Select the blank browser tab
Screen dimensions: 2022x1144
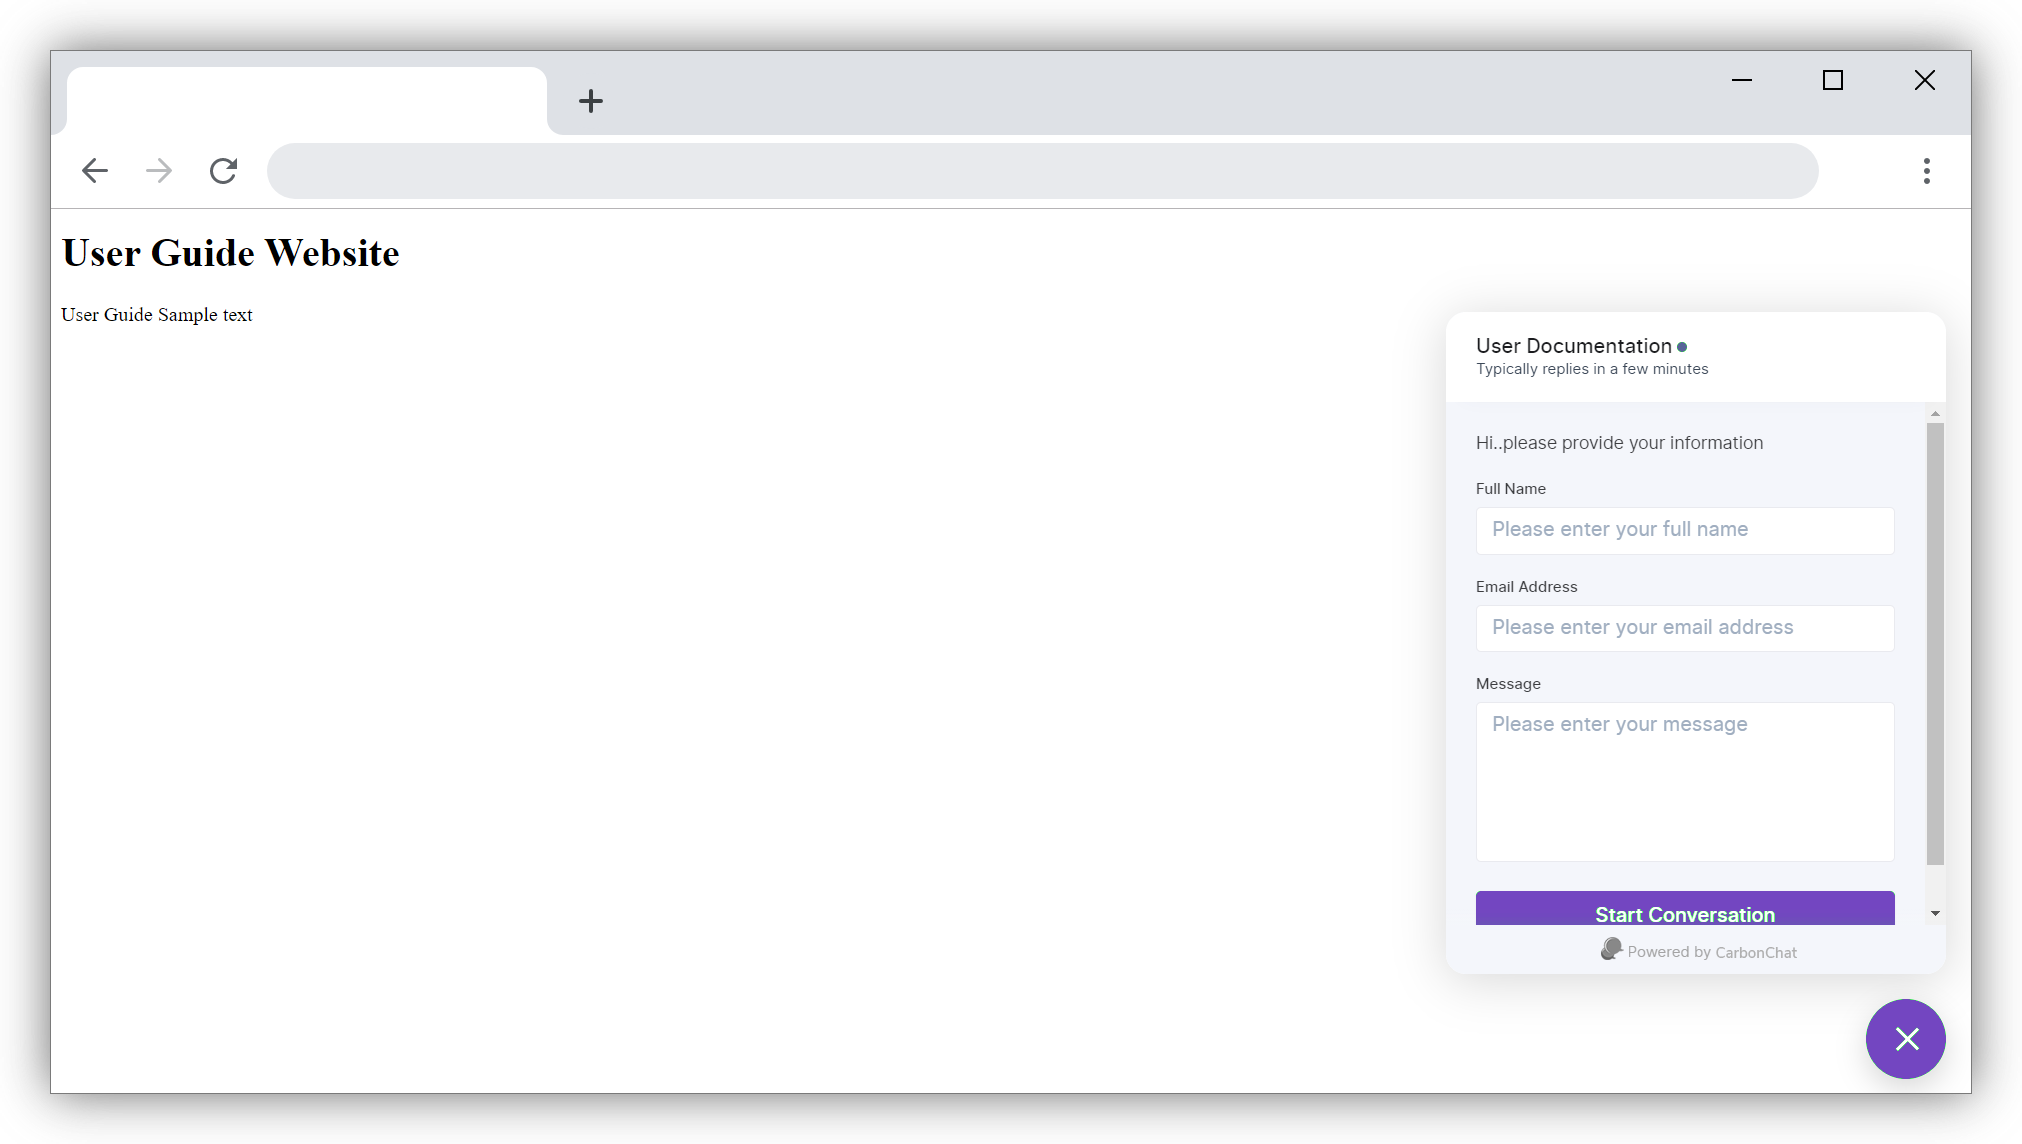tap(306, 101)
